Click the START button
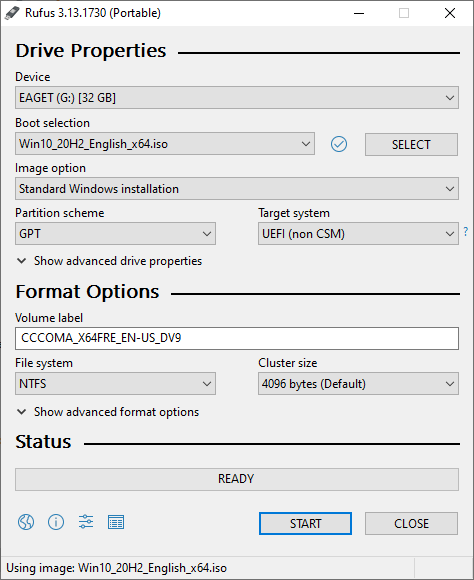474x580 pixels. (x=305, y=523)
